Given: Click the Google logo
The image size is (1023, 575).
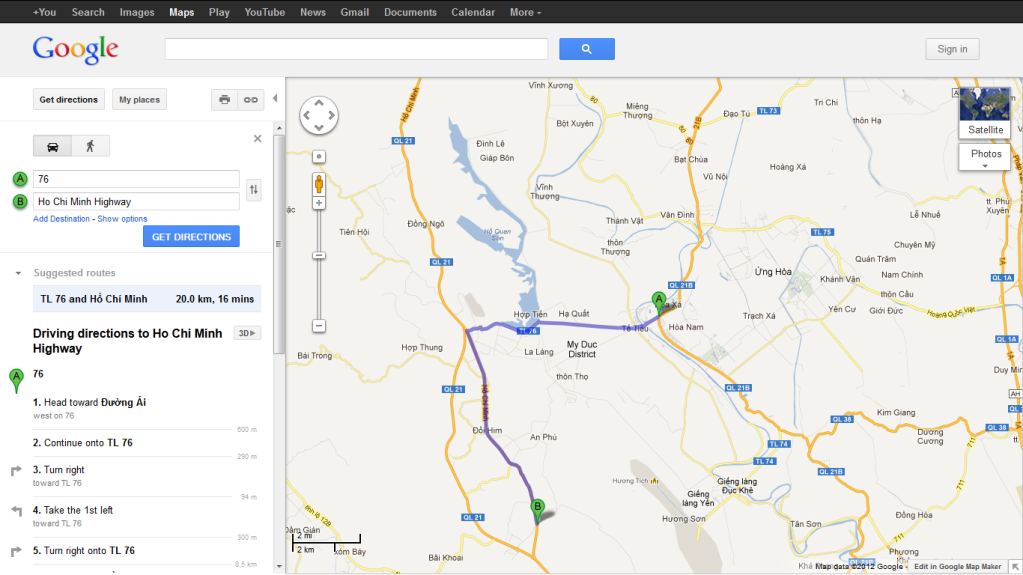Looking at the screenshot, I should pyautogui.click(x=76, y=50).
